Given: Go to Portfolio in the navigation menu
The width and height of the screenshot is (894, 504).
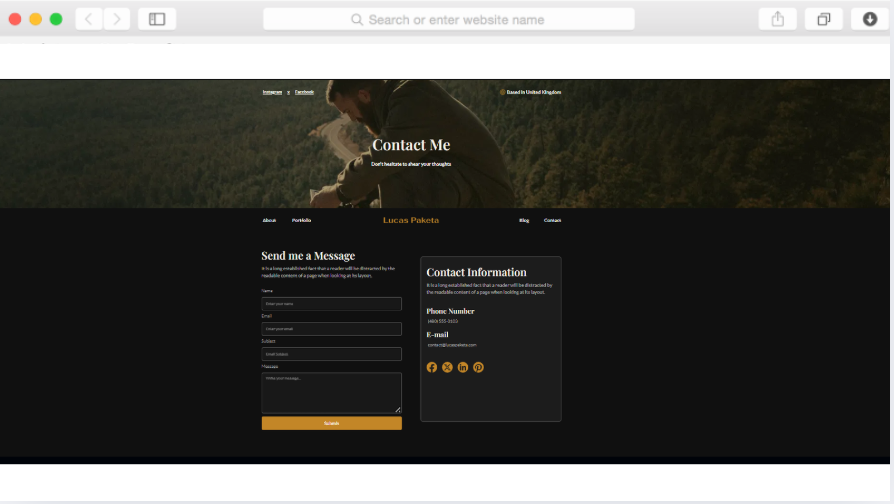Looking at the screenshot, I should (301, 220).
